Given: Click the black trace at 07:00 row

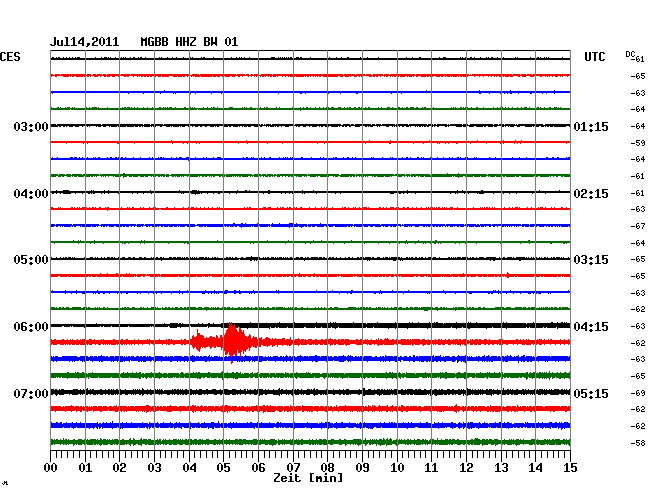Looking at the screenshot, I should pos(310,392).
